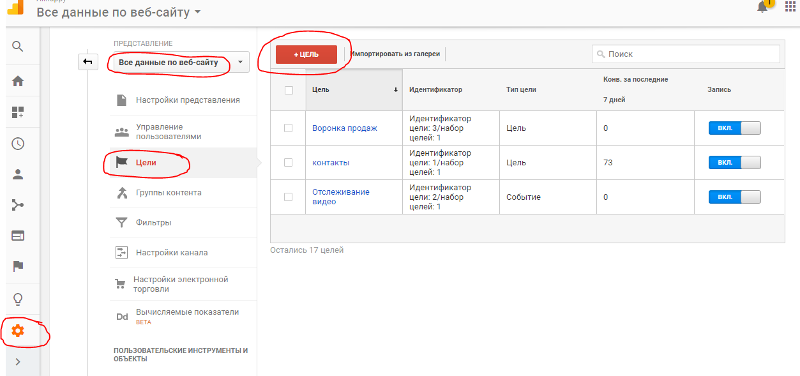Toggle recording switch for Воронка продаж
The image size is (800, 376).
tap(734, 128)
